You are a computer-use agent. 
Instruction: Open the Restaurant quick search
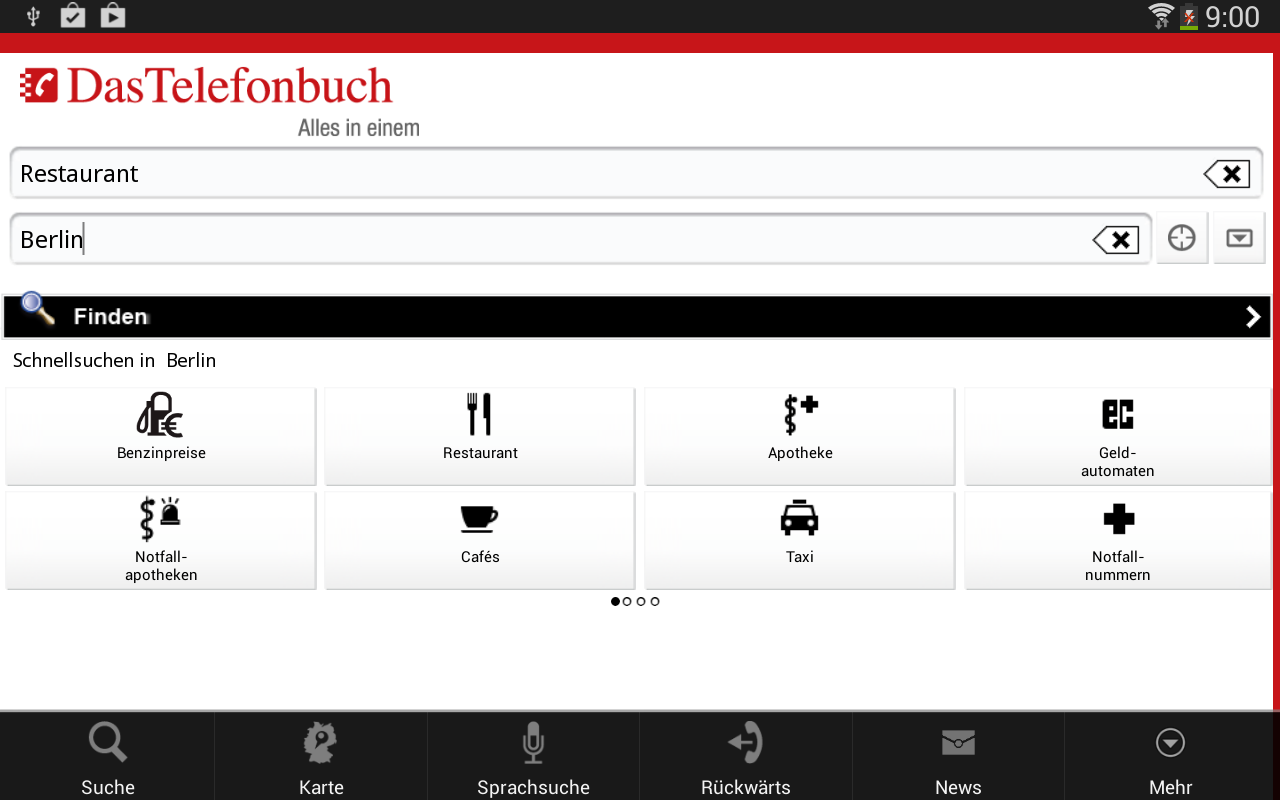479,436
